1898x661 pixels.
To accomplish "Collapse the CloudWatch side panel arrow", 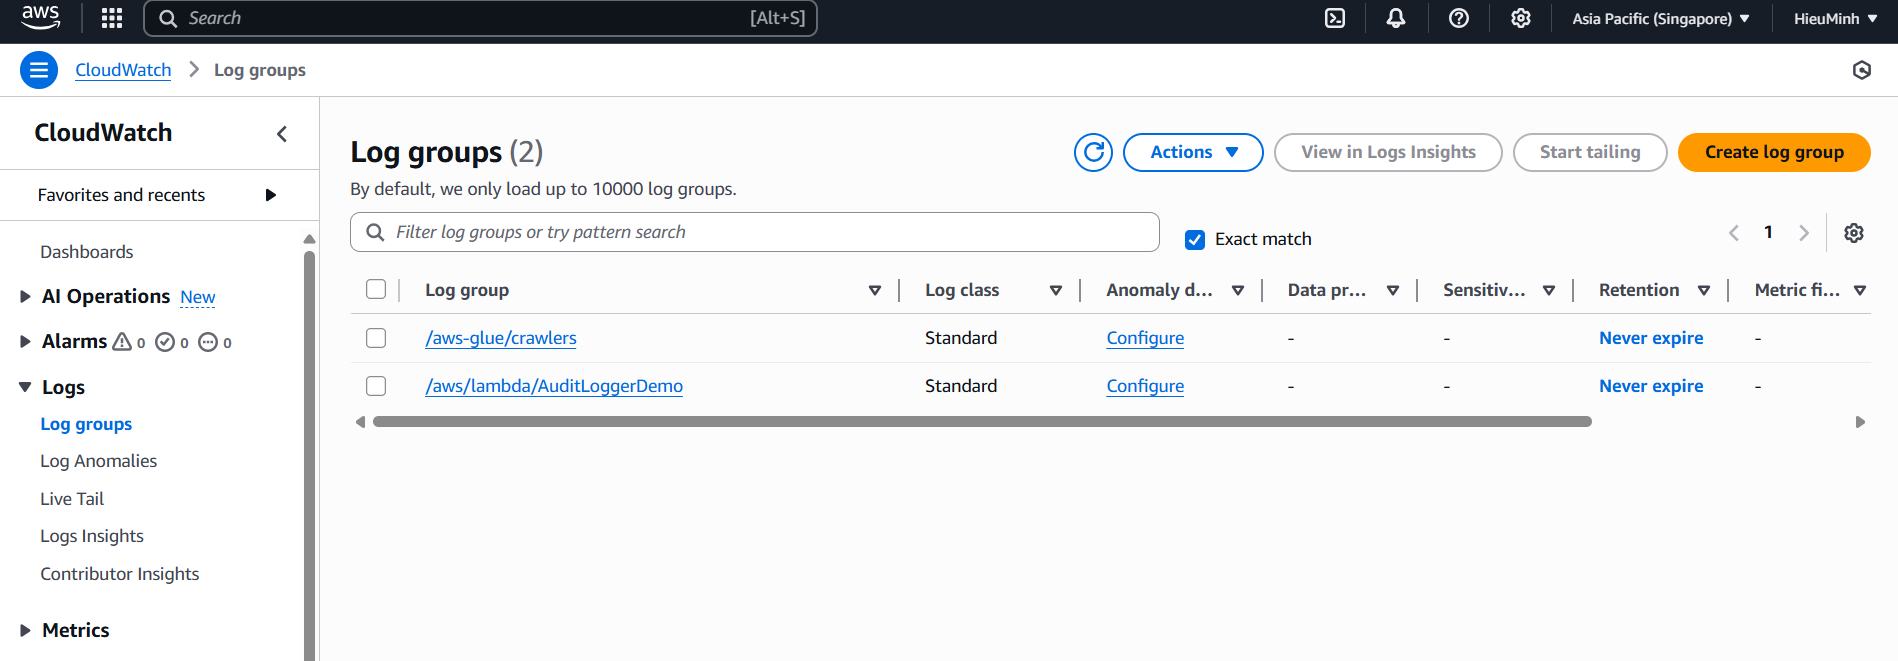I will [282, 133].
